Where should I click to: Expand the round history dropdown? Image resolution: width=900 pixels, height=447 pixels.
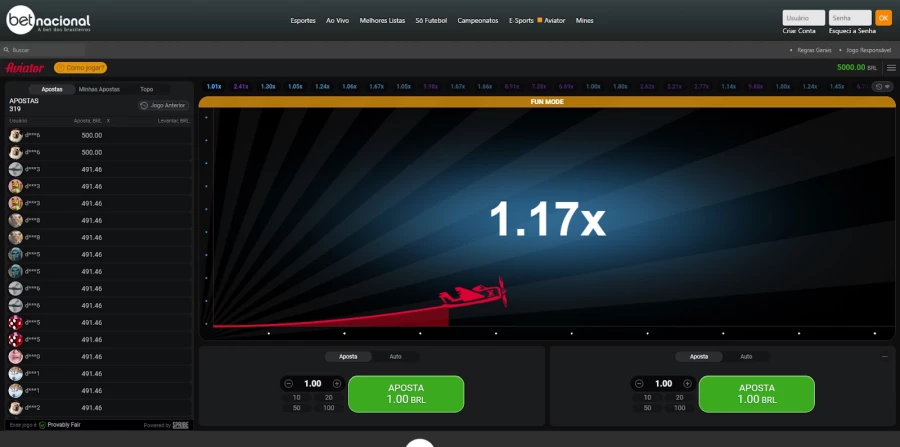[882, 87]
